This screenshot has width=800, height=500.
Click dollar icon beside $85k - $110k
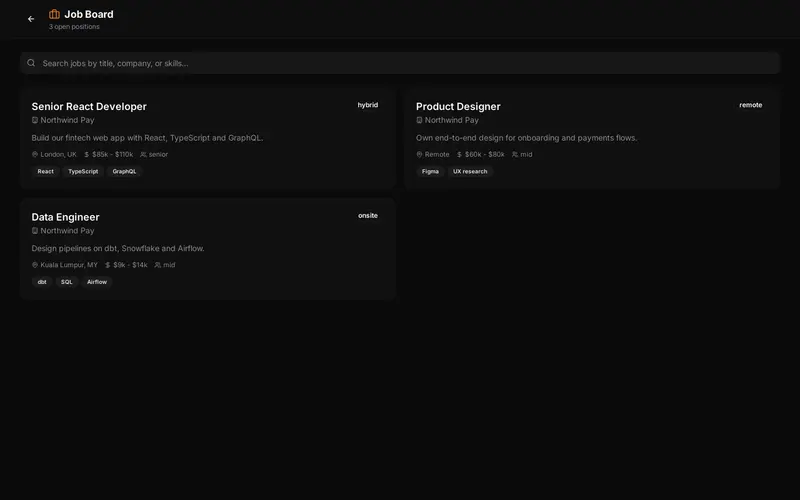click(87, 155)
